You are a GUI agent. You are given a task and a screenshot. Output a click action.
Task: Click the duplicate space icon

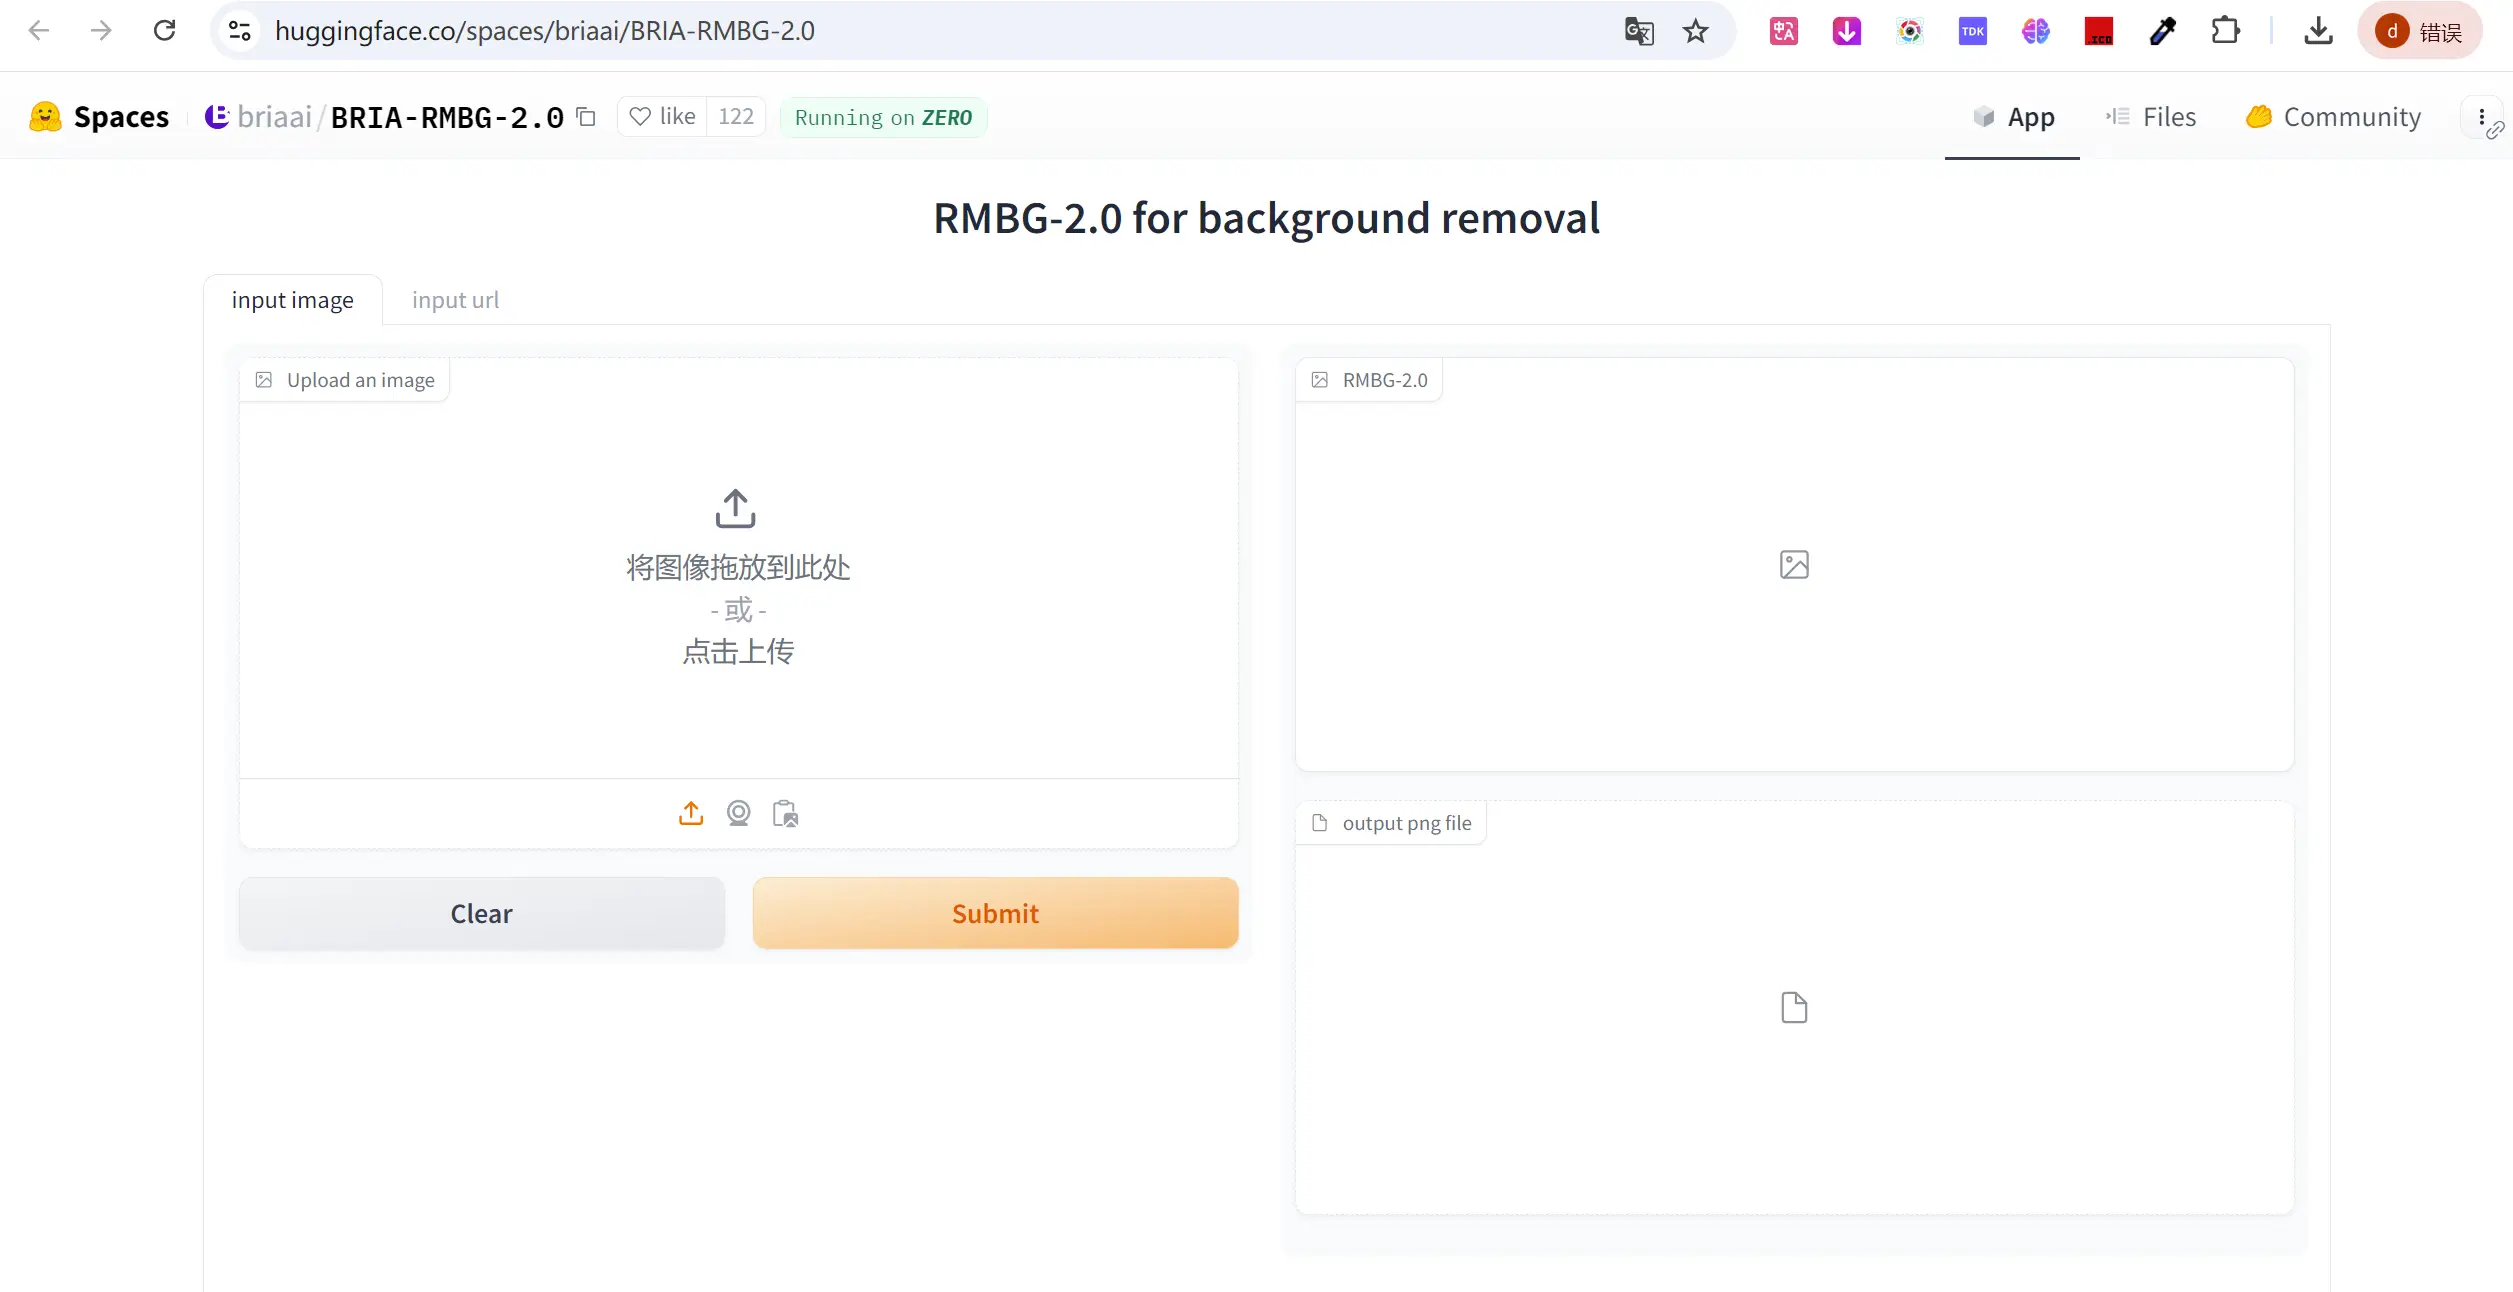pyautogui.click(x=590, y=117)
